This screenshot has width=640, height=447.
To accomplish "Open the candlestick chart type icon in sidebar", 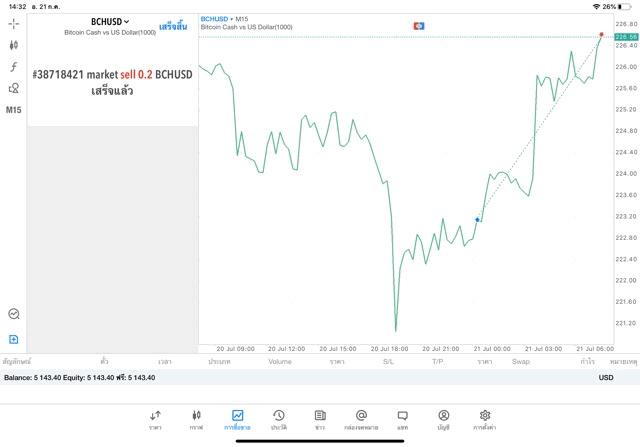I will point(13,45).
